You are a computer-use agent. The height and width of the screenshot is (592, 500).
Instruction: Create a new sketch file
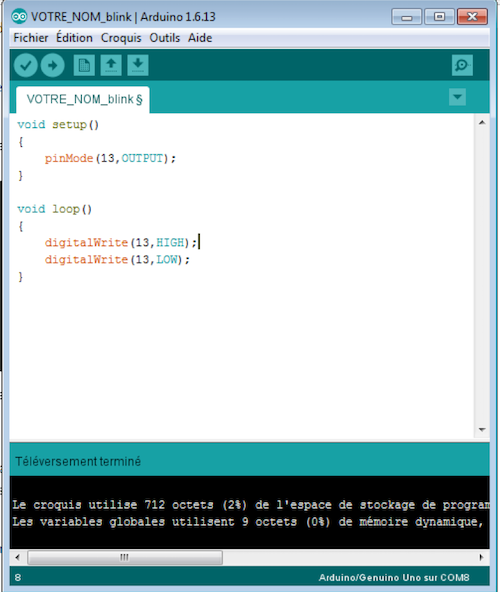84,65
